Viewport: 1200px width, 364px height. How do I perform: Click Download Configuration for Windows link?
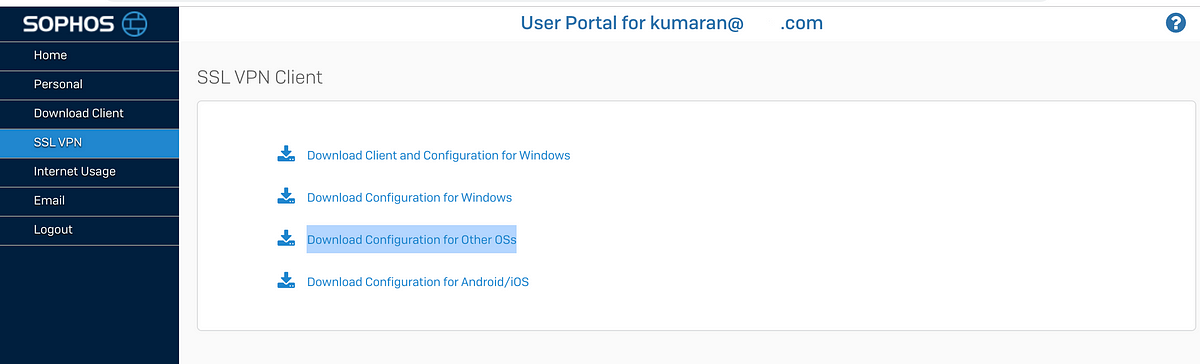(409, 198)
